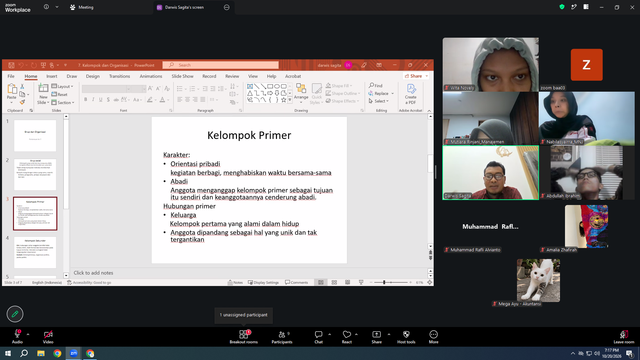Image resolution: width=640 pixels, height=360 pixels.
Task: Open the Review ribbon tab
Action: pos(232,76)
